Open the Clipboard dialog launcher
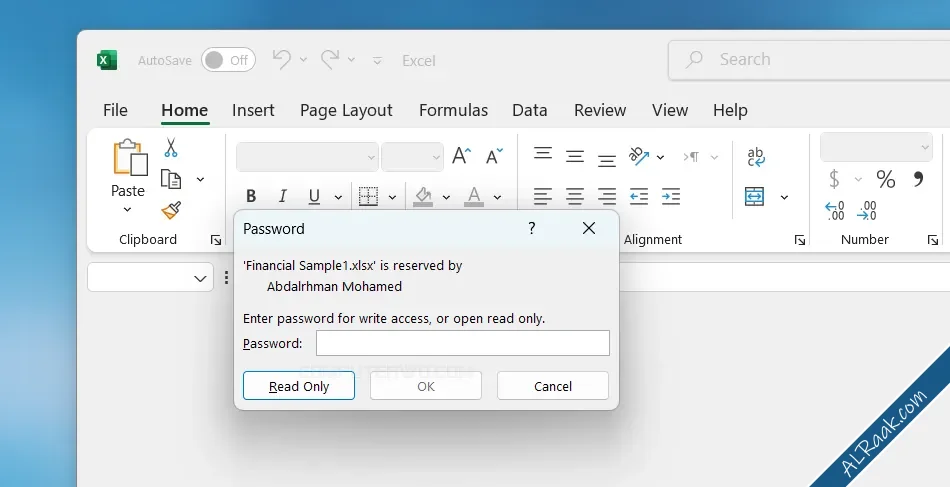Viewport: 950px width, 487px height. 216,240
